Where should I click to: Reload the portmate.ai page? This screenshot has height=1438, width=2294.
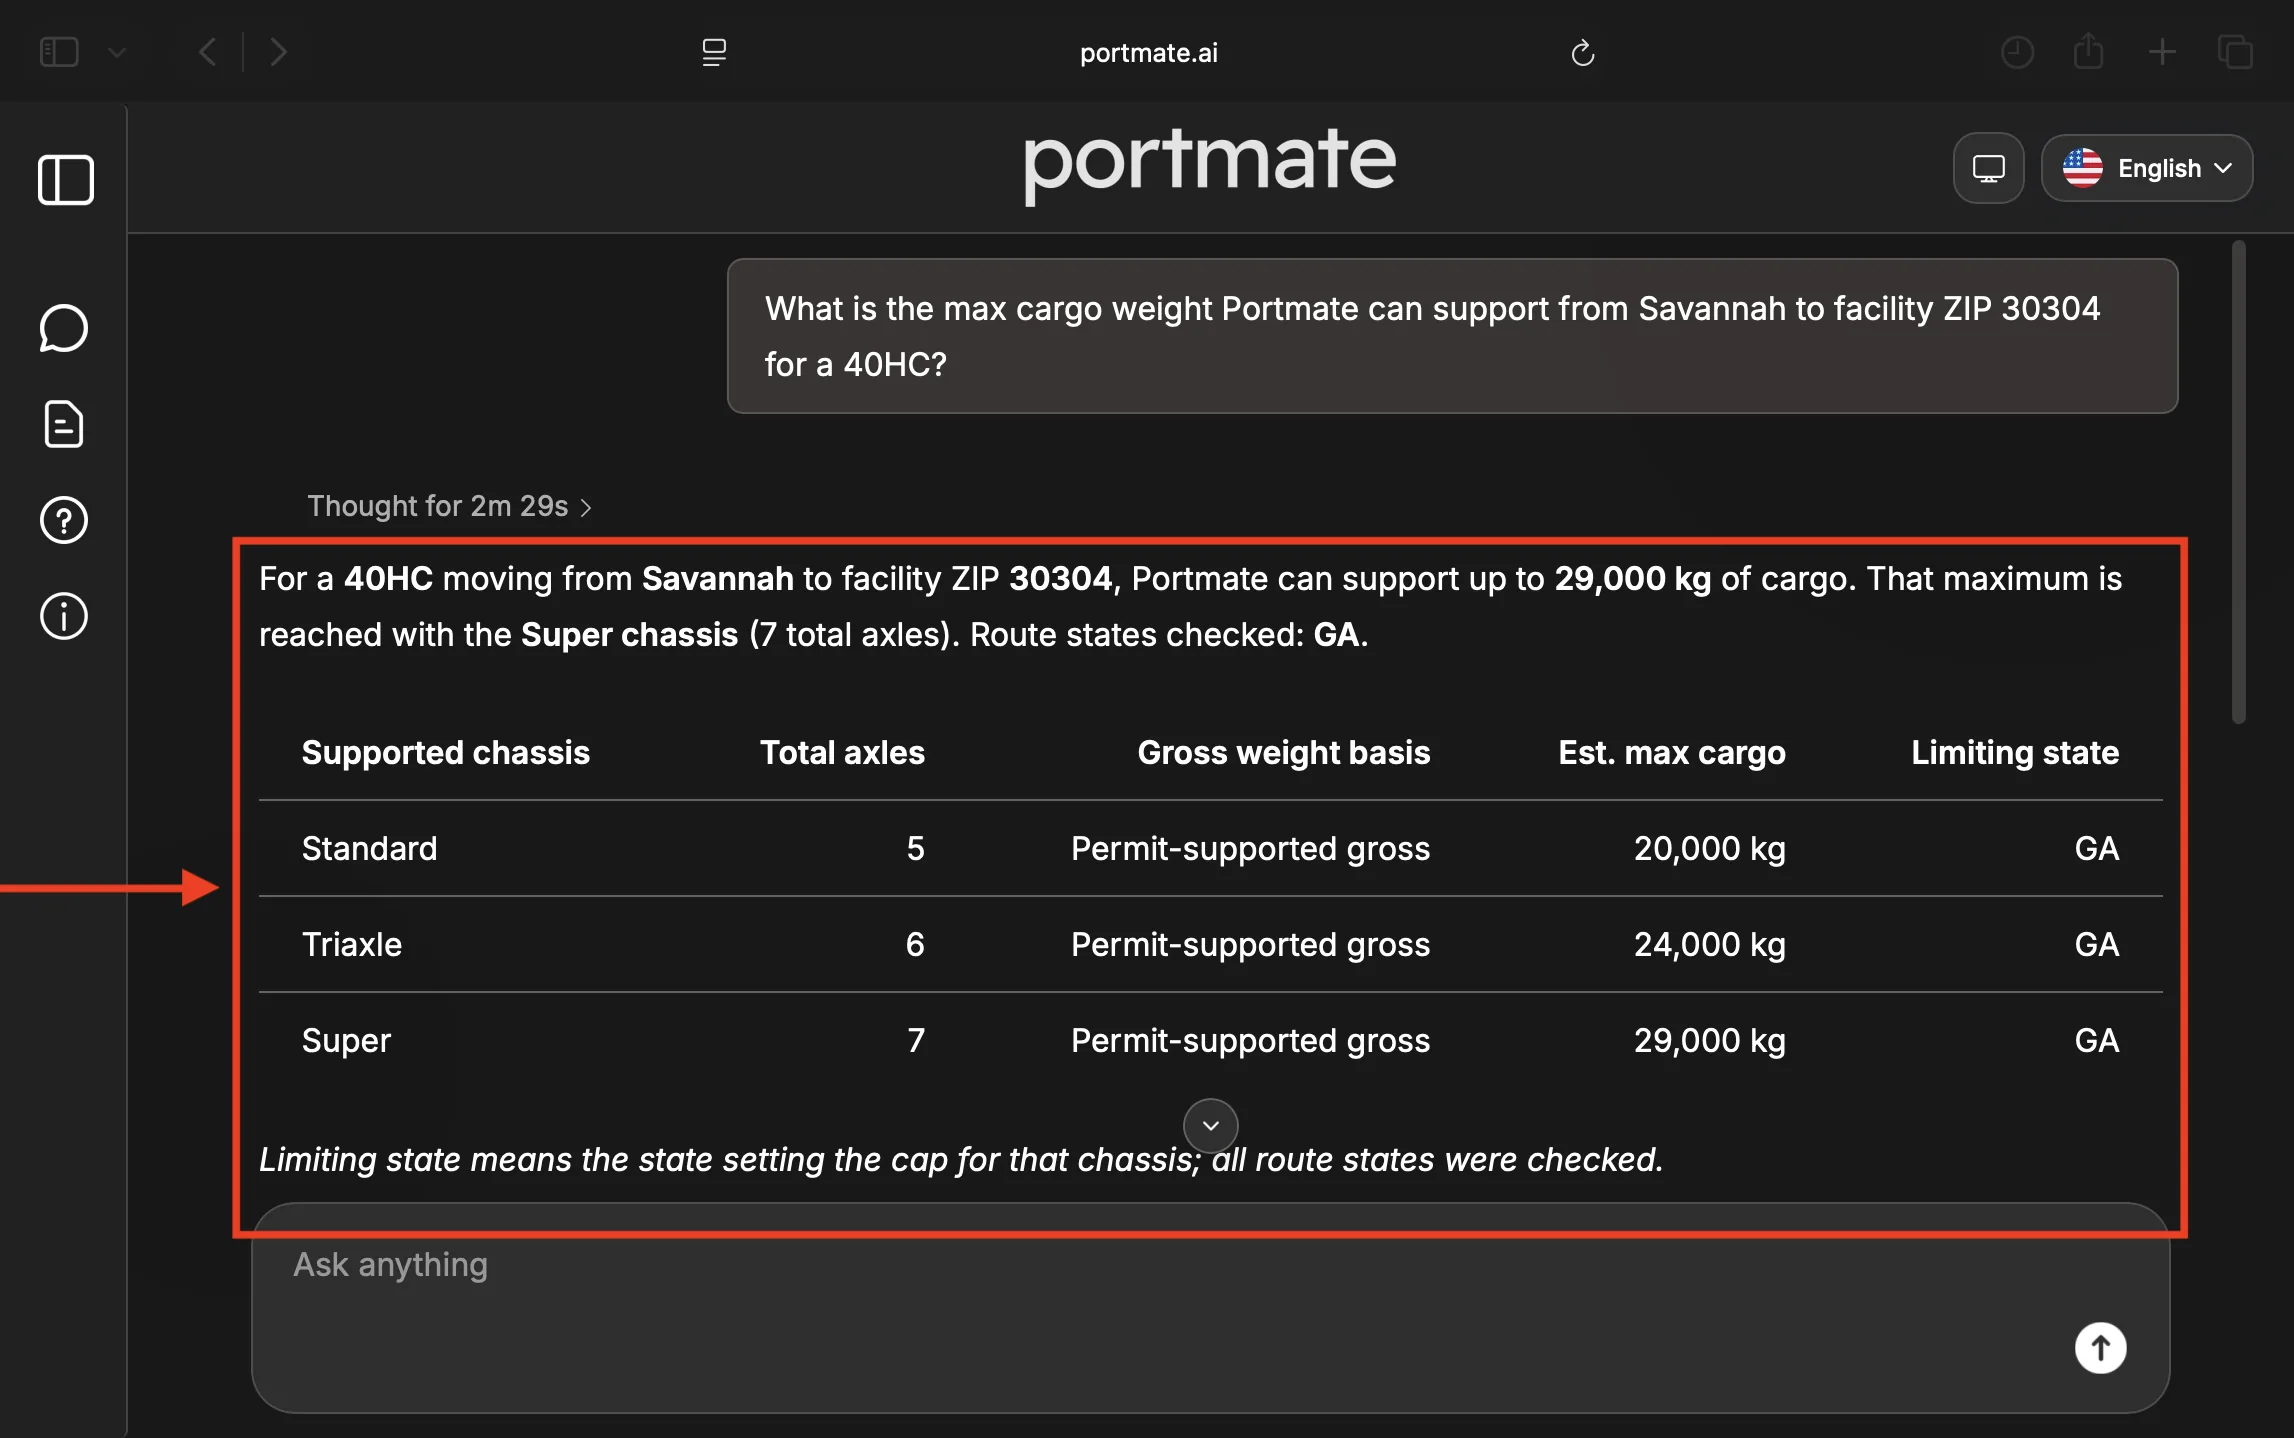tap(1582, 53)
